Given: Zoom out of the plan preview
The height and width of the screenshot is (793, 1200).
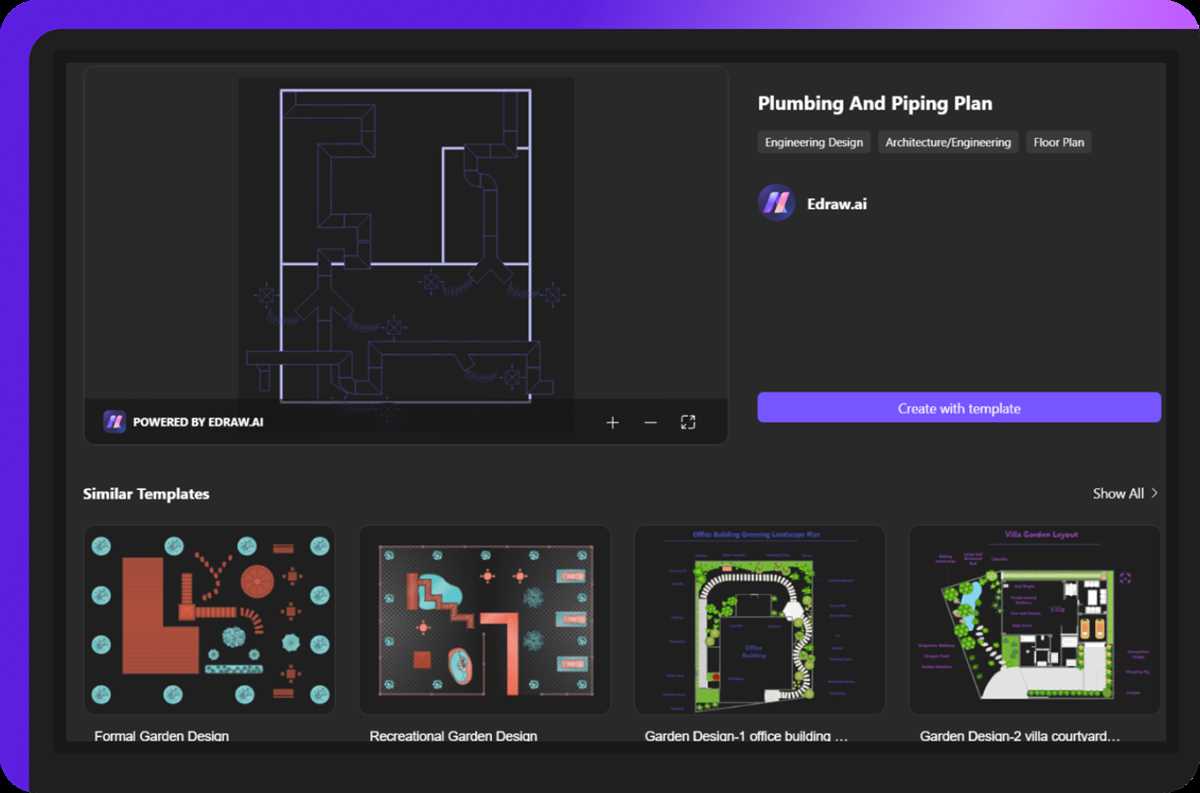Looking at the screenshot, I should click(650, 423).
